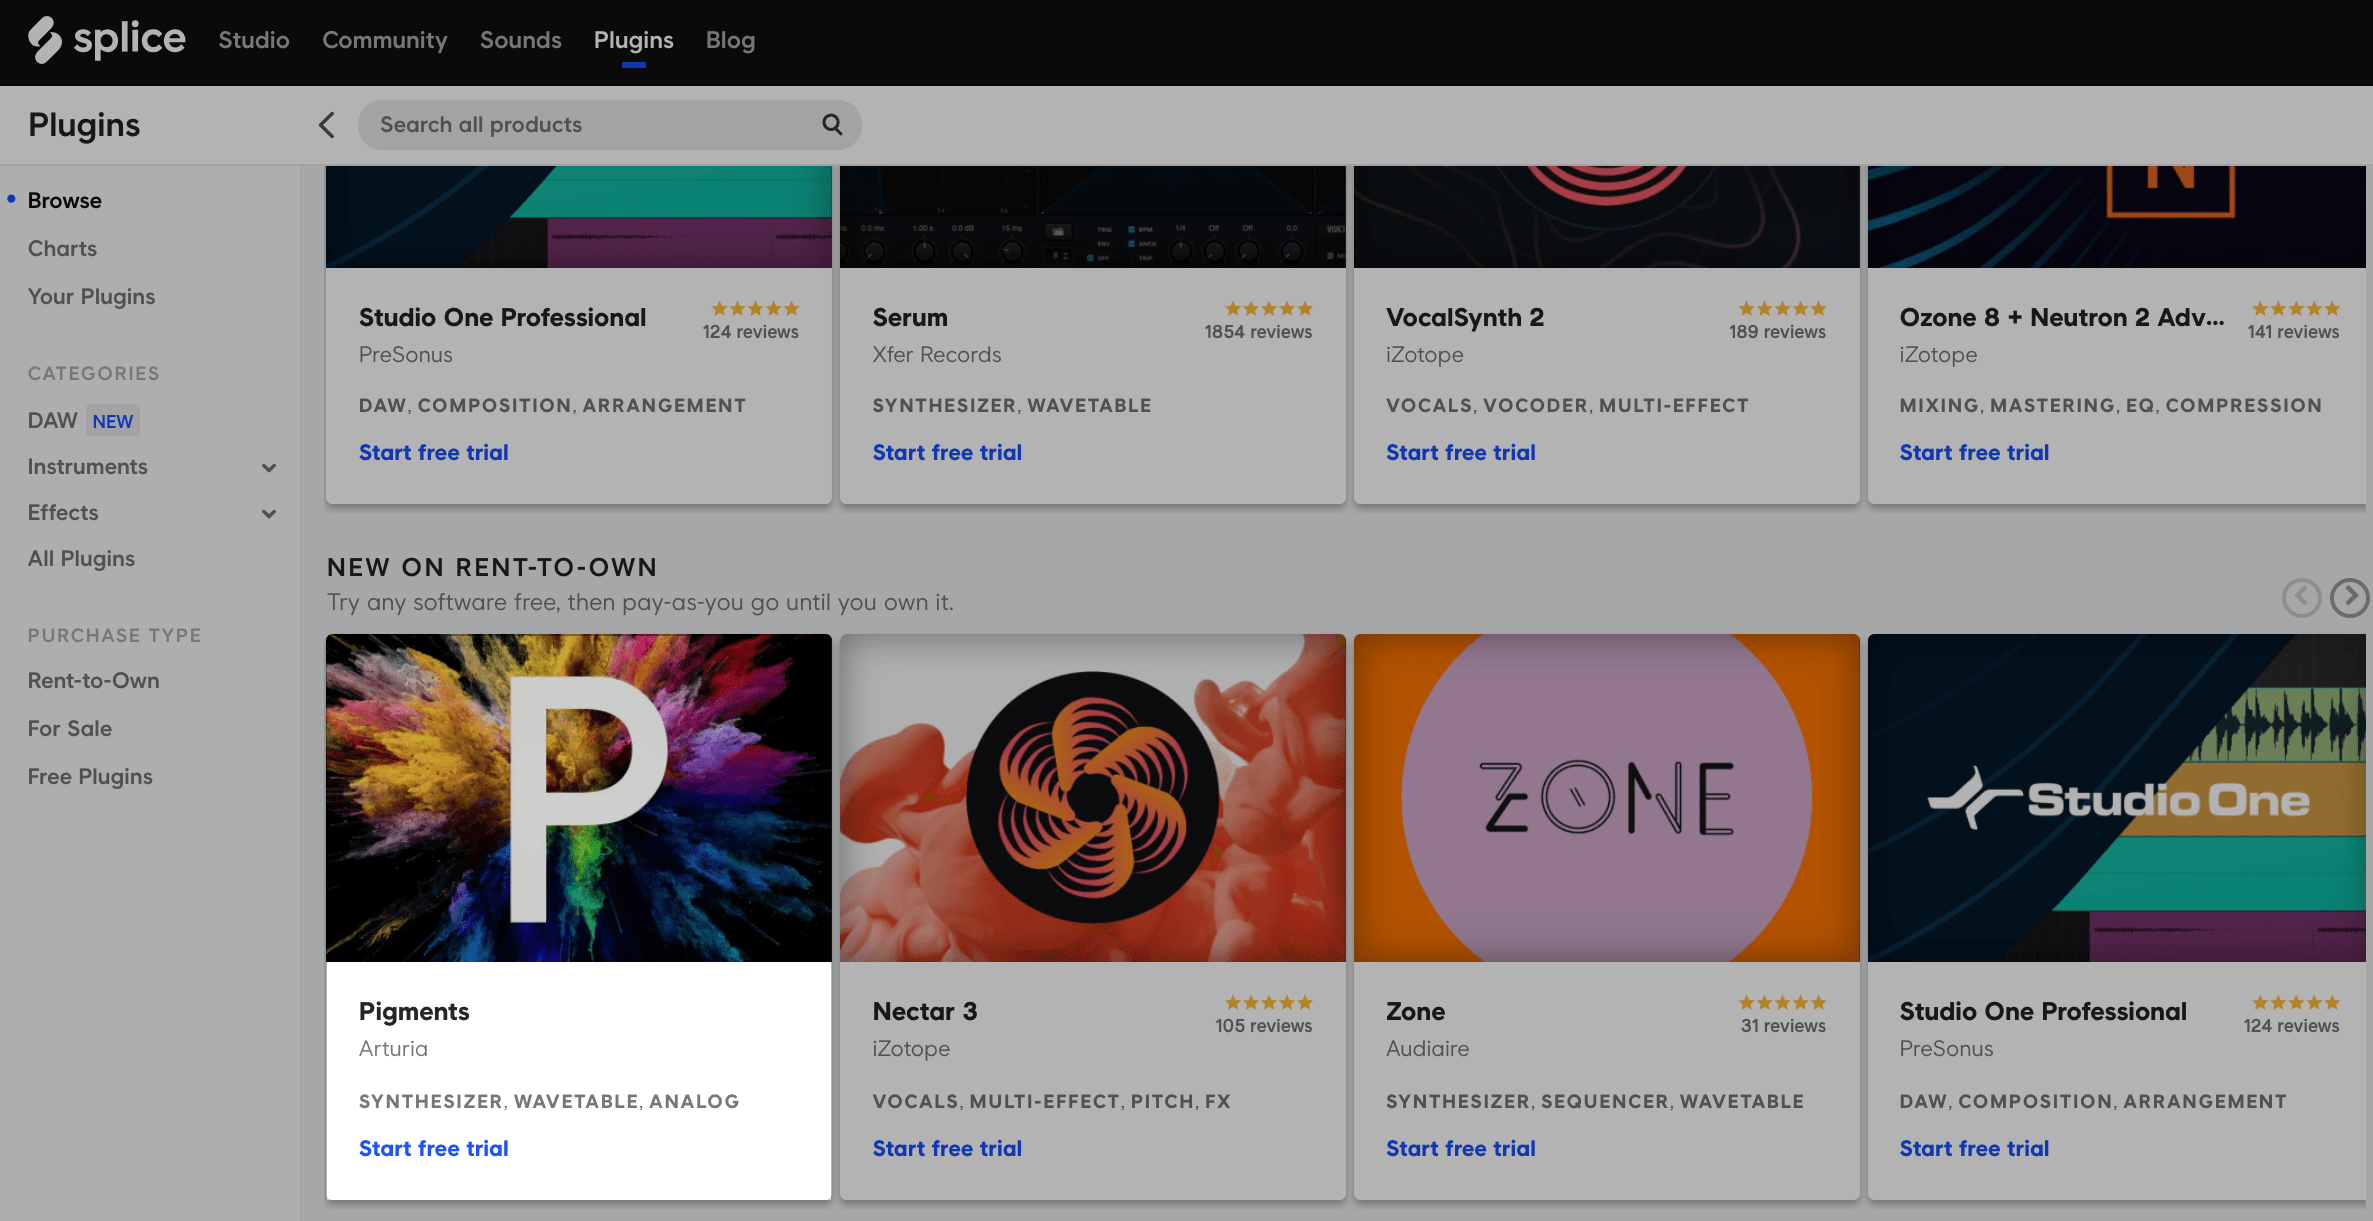The image size is (2373, 1221).
Task: Open the Community tab
Action: pyautogui.click(x=385, y=40)
